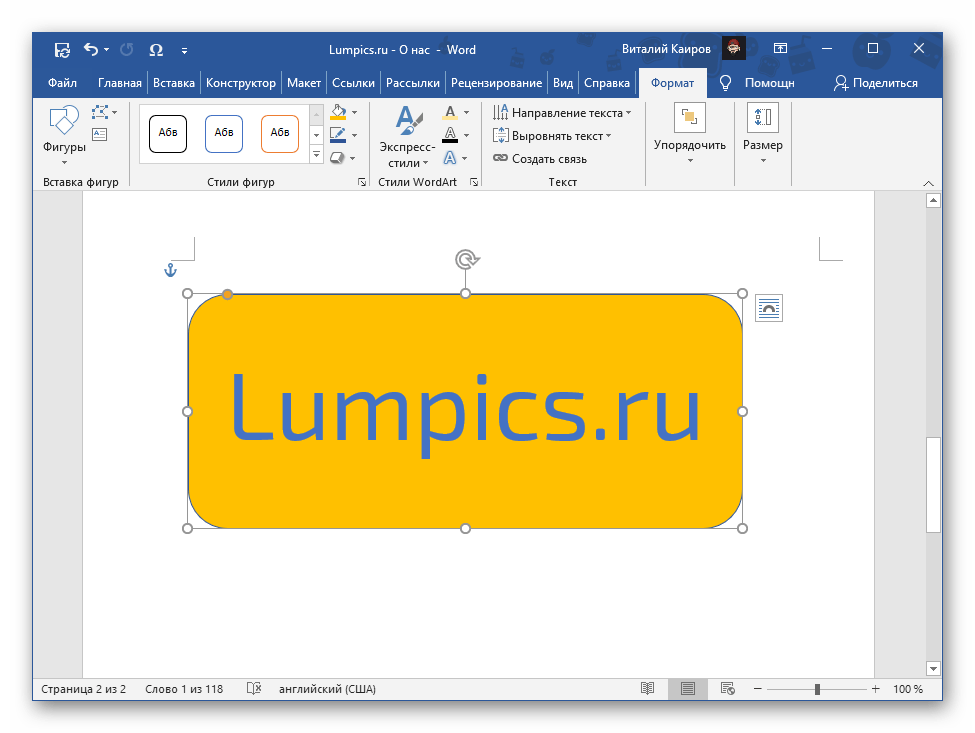Click the vertical scrollbar up arrow
The height and width of the screenshot is (733, 975).
pyautogui.click(x=933, y=200)
